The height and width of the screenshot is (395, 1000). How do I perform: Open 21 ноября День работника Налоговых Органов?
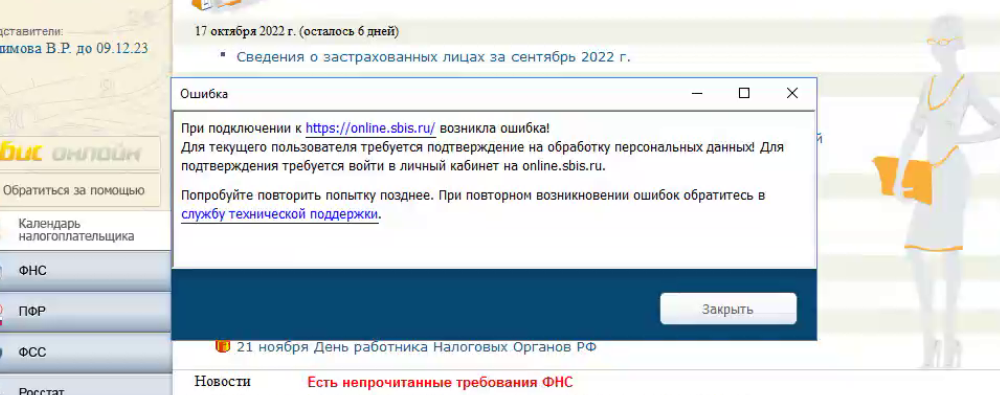[x=416, y=347]
